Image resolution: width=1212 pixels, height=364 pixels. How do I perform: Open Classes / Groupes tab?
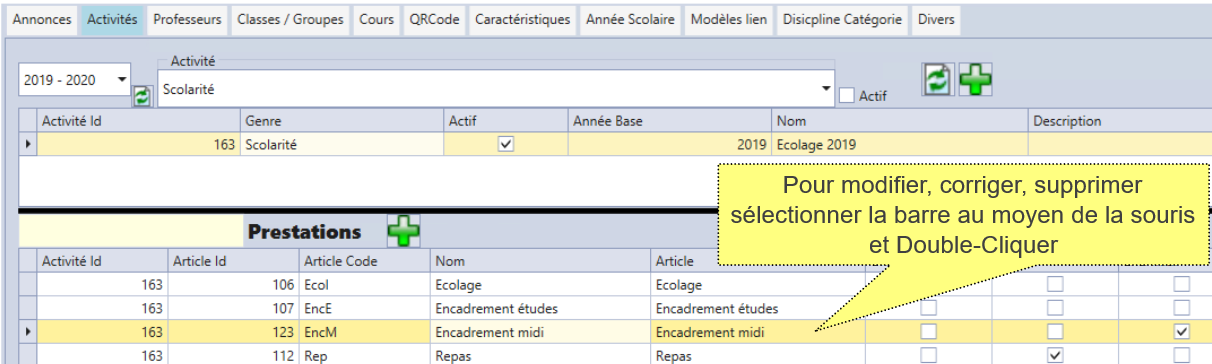tap(290, 20)
